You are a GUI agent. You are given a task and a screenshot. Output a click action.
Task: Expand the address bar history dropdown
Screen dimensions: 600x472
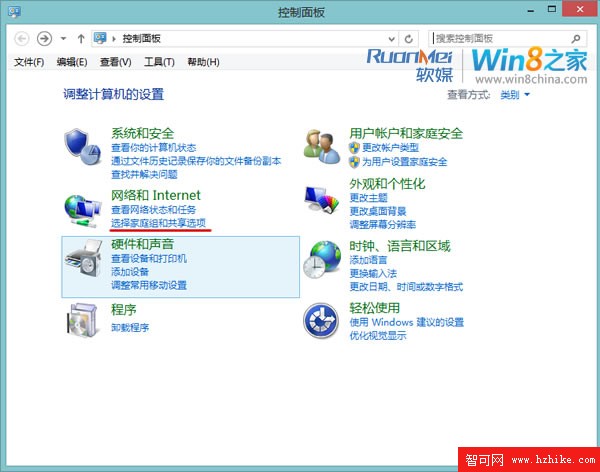tap(391, 39)
